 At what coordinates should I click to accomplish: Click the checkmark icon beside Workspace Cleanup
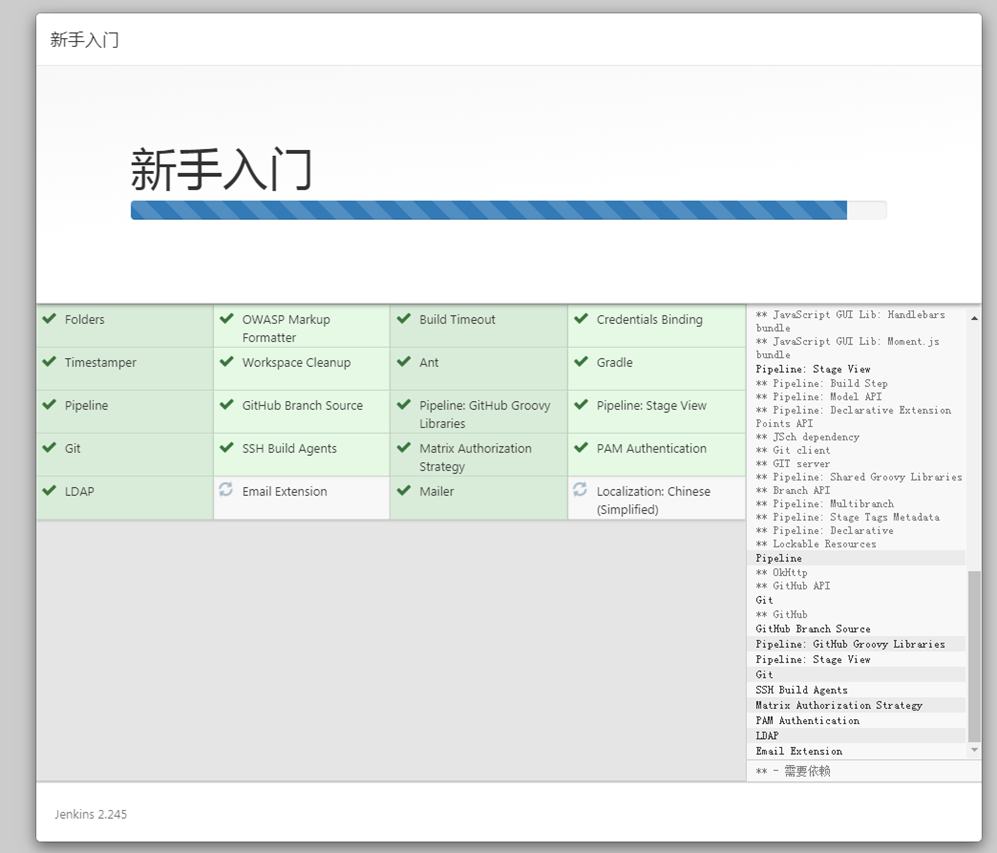226,362
